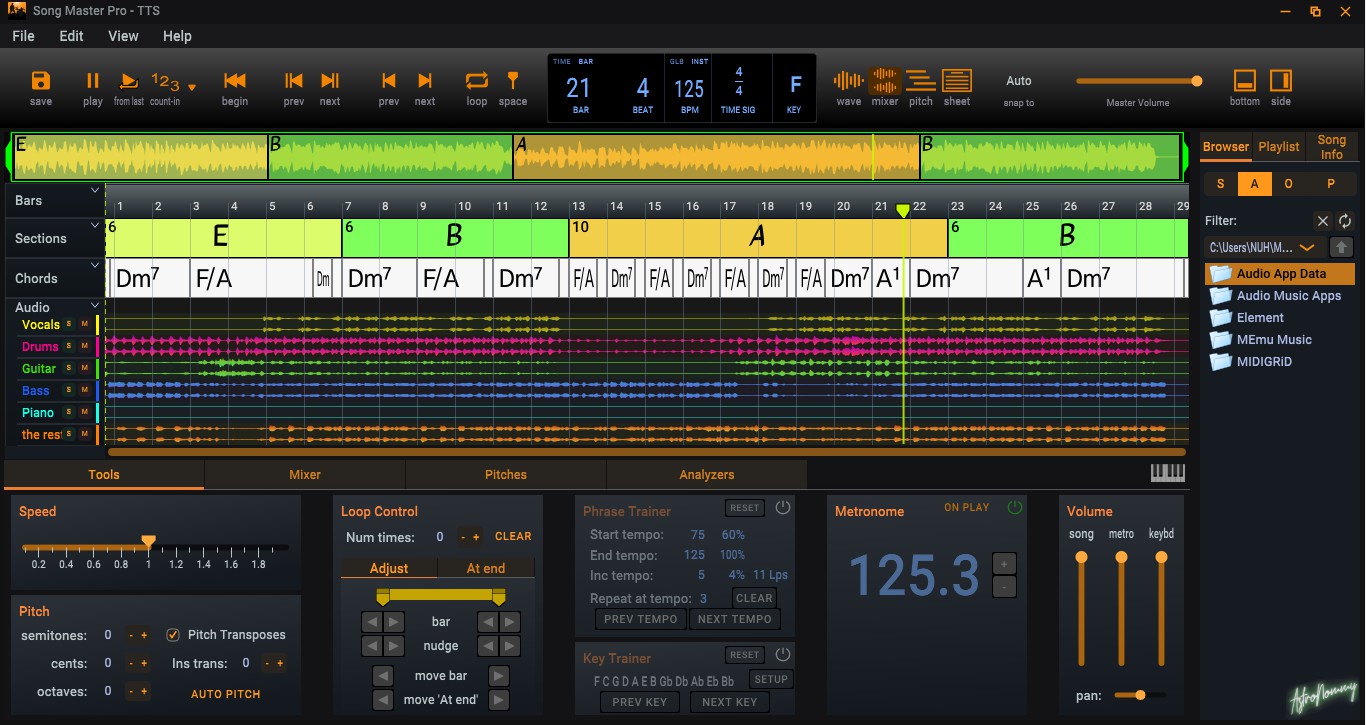Viewport: 1366px width, 725px height.
Task: Click the TIME SIG 4/4 display
Action: [739, 87]
